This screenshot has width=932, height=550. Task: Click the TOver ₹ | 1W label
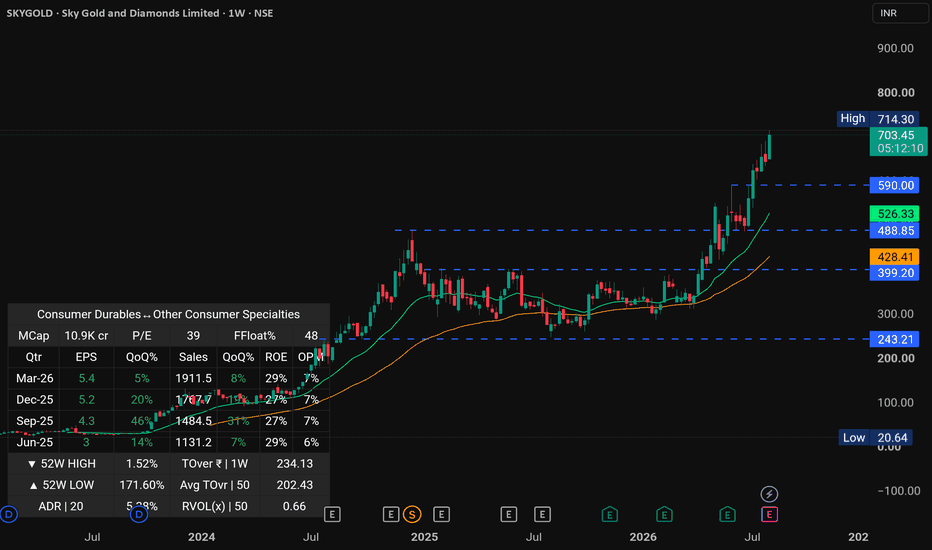pos(215,464)
